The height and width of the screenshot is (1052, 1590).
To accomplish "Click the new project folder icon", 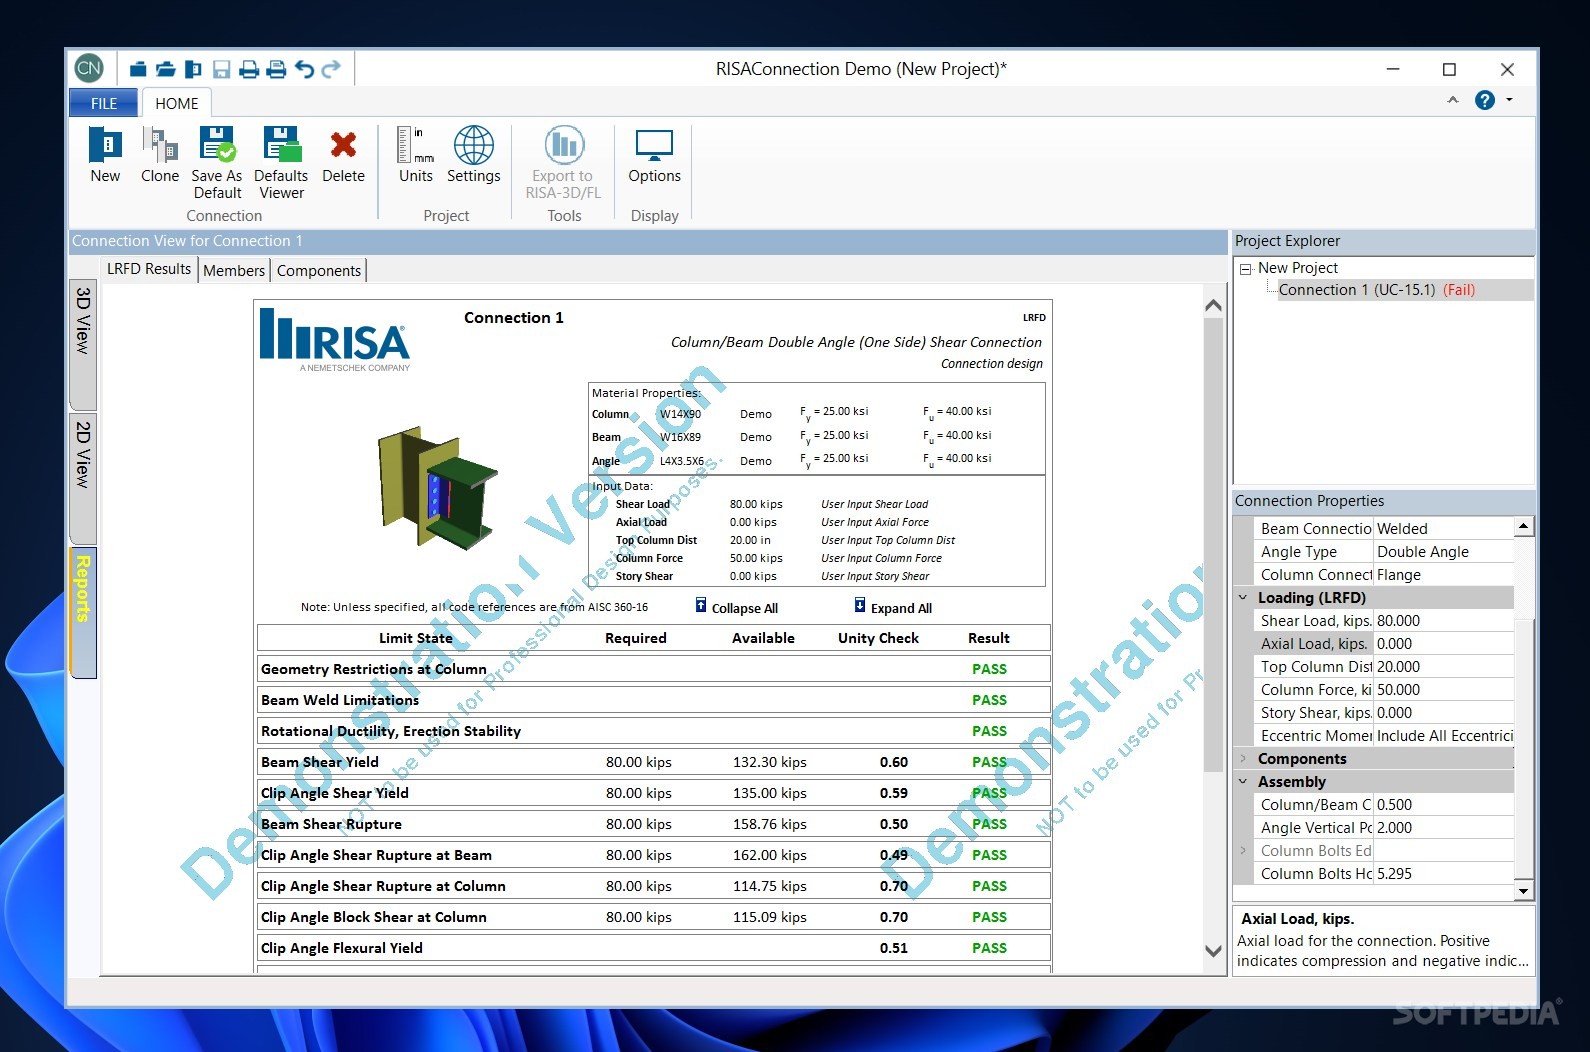I will tap(138, 69).
